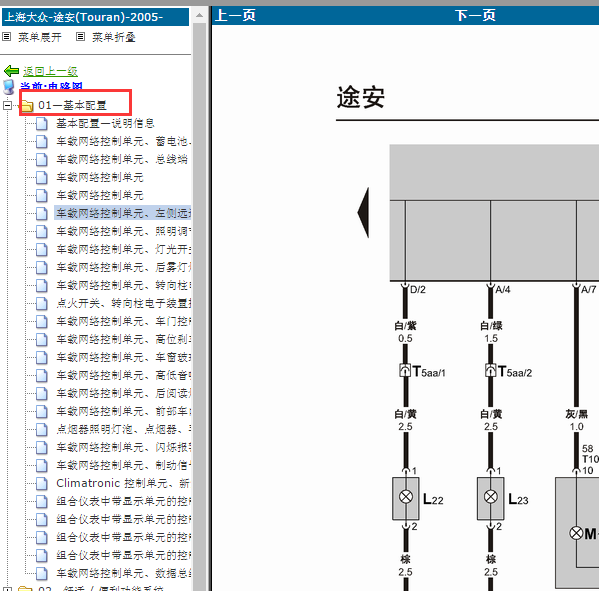Screen dimensions: 599x591
Task: Click page icon of Climatronic 控制单元 row
Action: click(42, 484)
